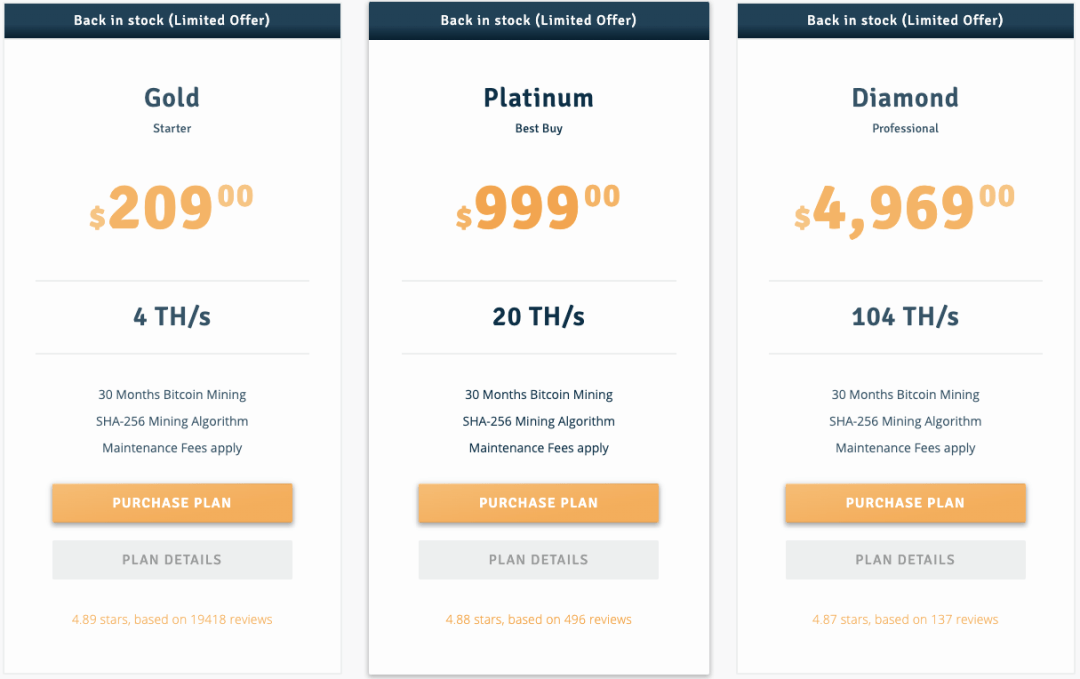Image resolution: width=1080 pixels, height=679 pixels.
Task: Open the 137 reviews link
Action: tap(905, 619)
